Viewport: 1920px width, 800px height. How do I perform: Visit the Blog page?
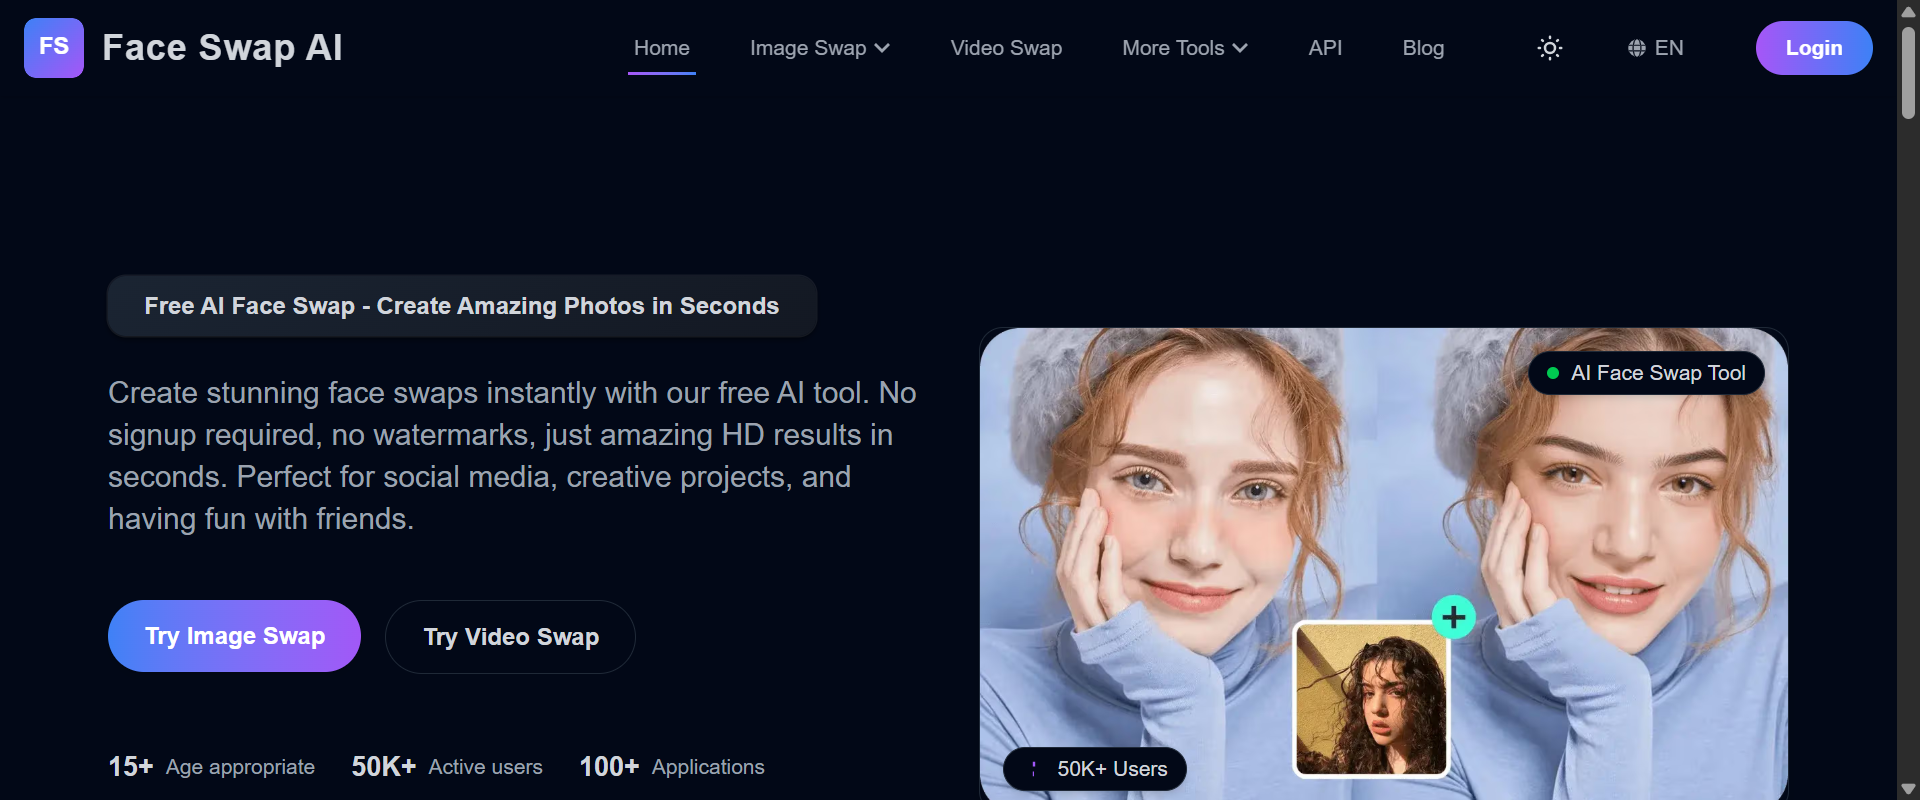click(x=1423, y=48)
